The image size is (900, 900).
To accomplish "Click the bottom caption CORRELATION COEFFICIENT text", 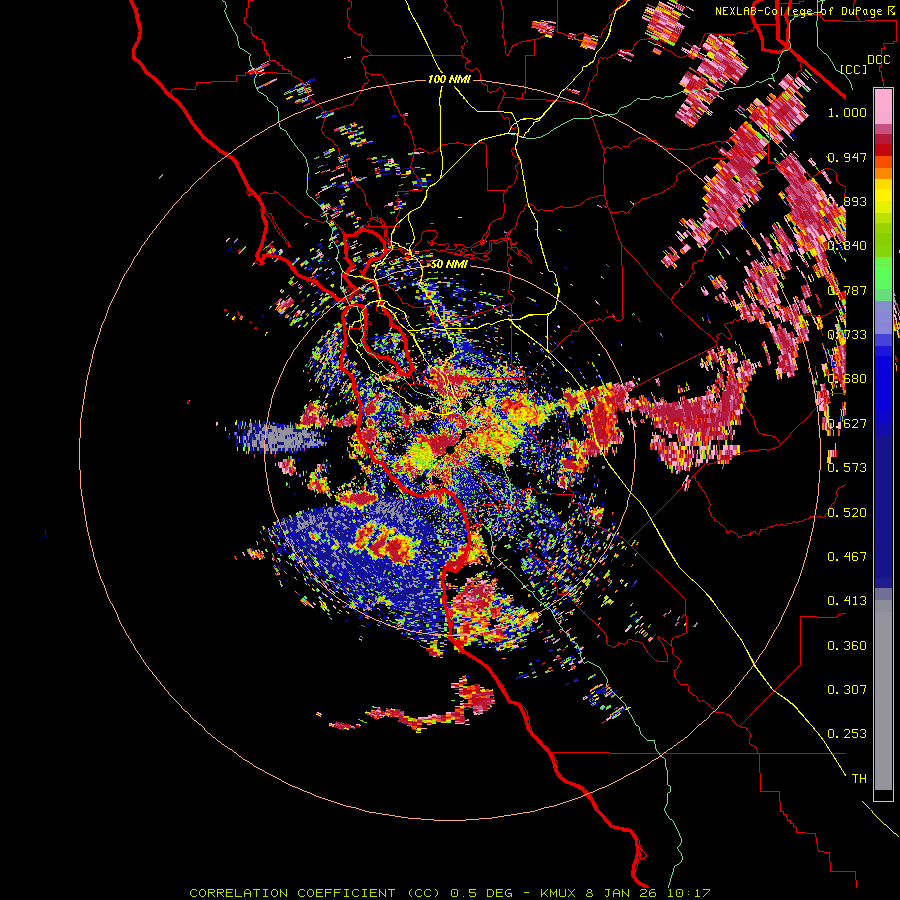I will tap(292, 893).
